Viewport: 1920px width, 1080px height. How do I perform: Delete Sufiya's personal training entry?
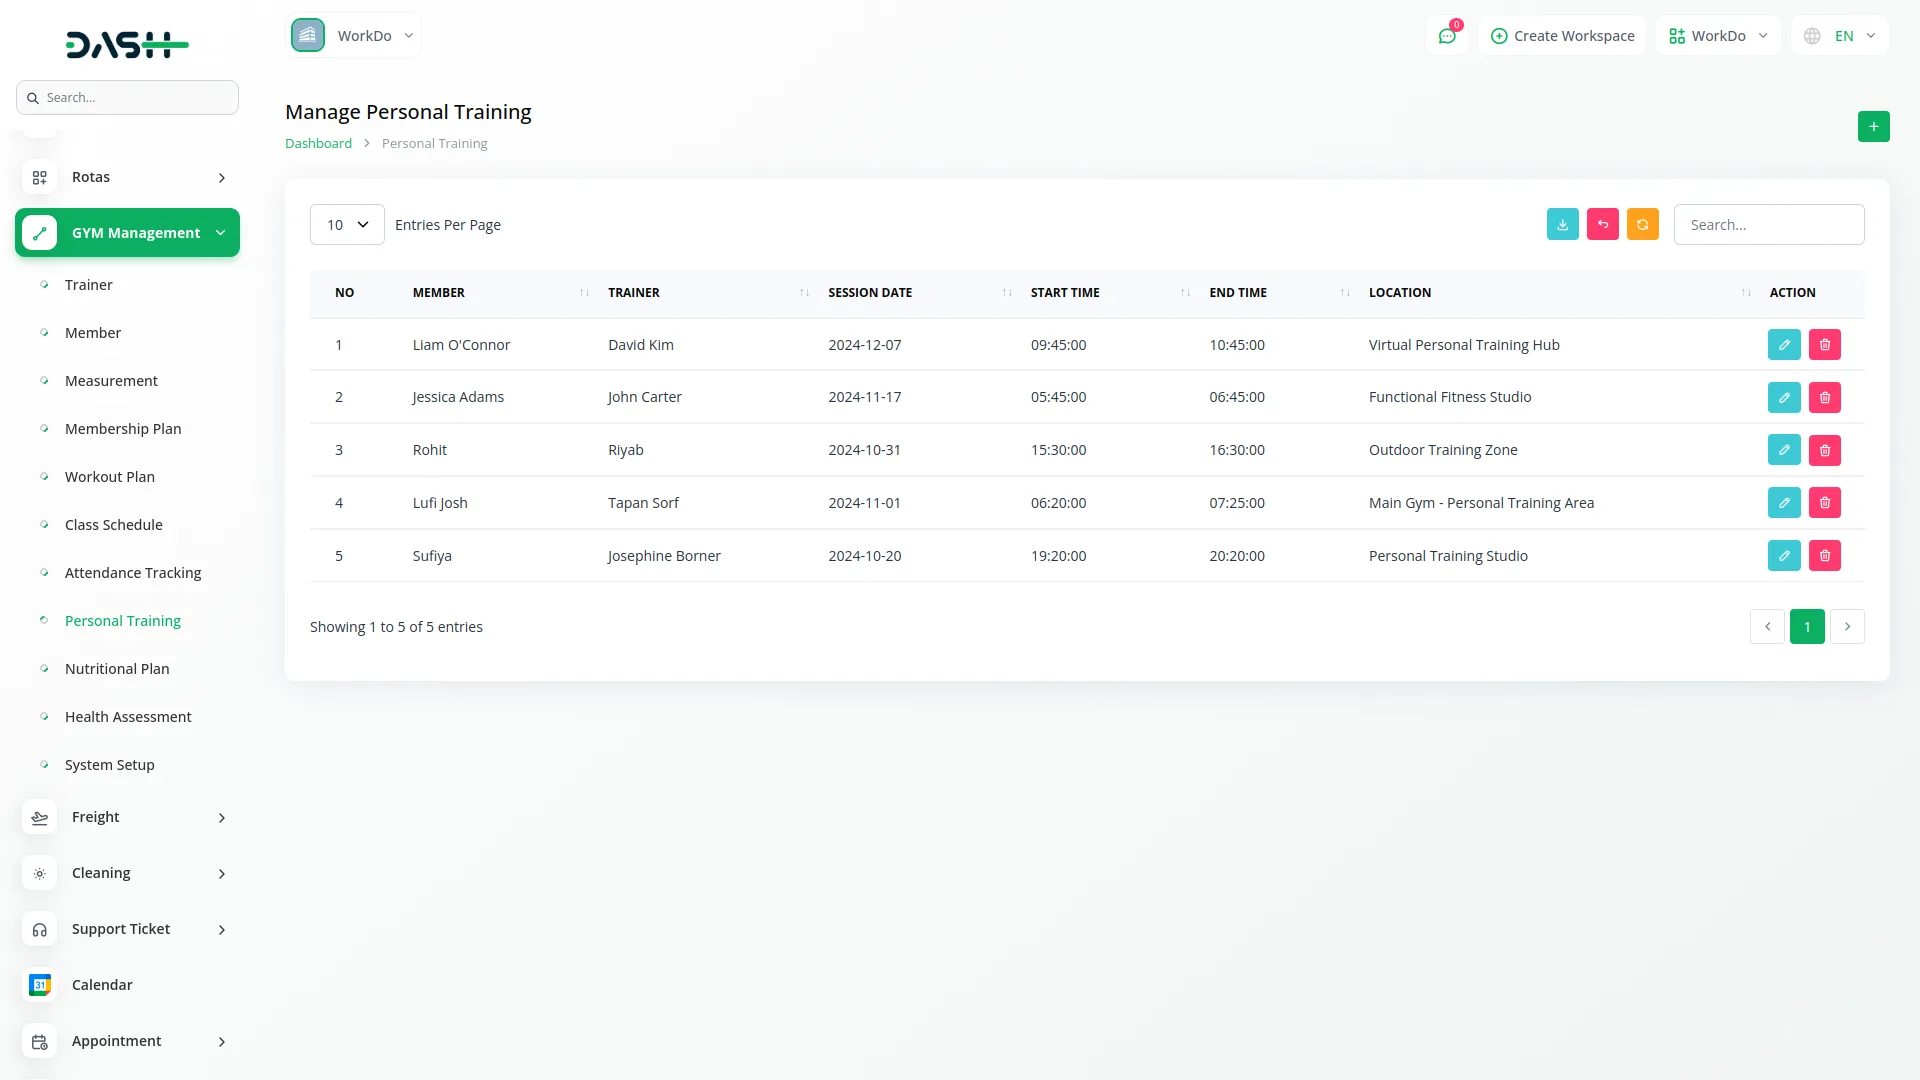tap(1824, 555)
